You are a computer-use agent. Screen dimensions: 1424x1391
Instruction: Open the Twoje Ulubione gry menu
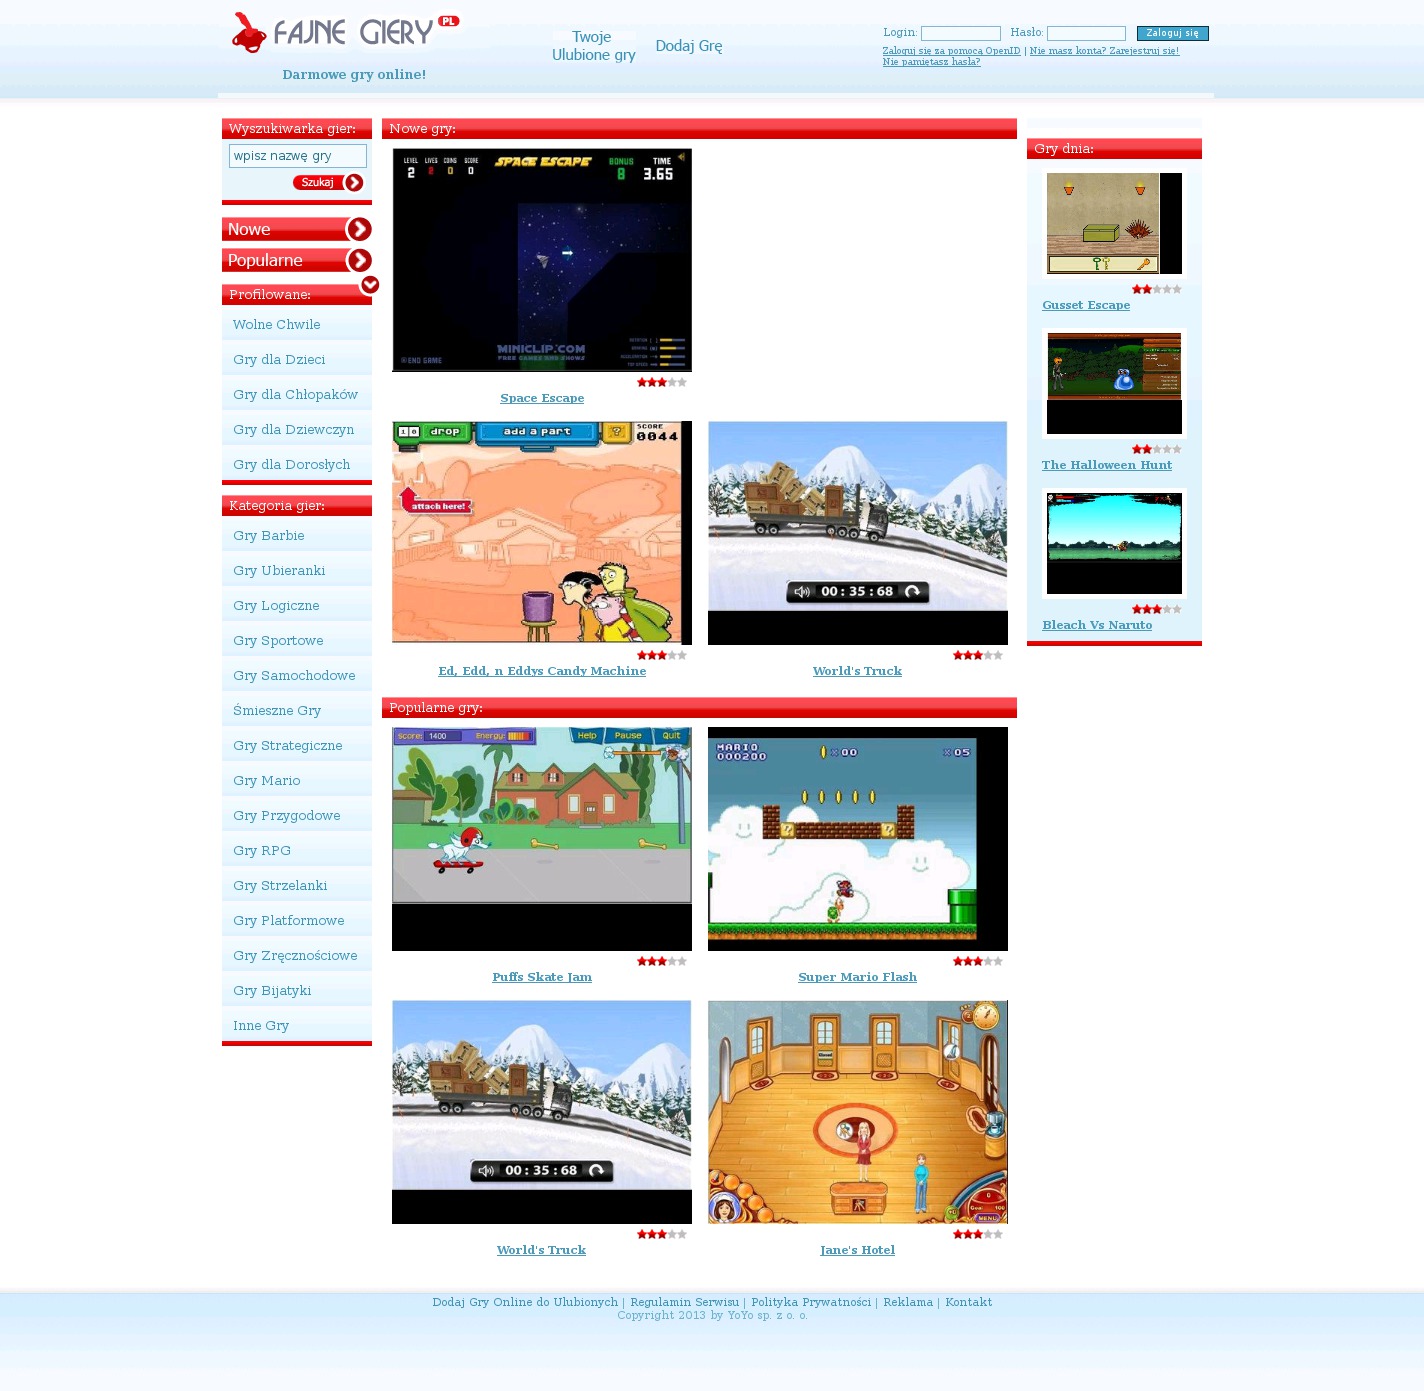[593, 46]
